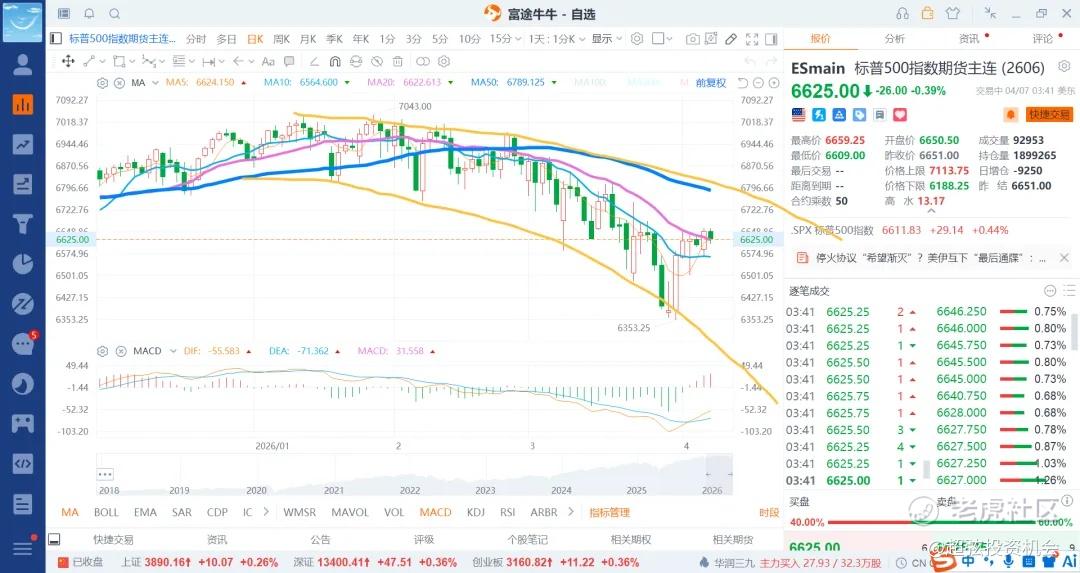Close the news headline banner
Viewport: 1080px width, 573px height.
[1063, 258]
